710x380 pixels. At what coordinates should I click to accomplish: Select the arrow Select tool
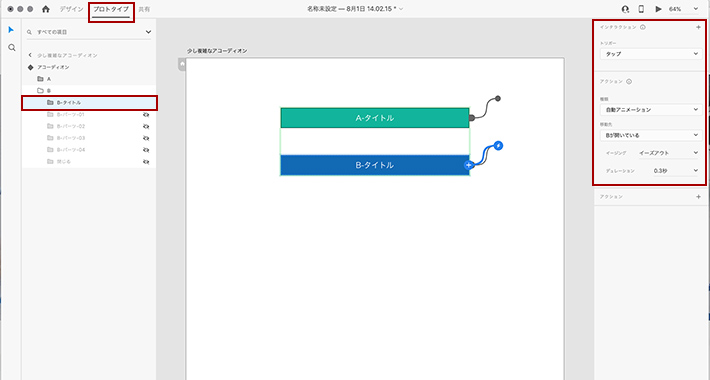coord(11,30)
